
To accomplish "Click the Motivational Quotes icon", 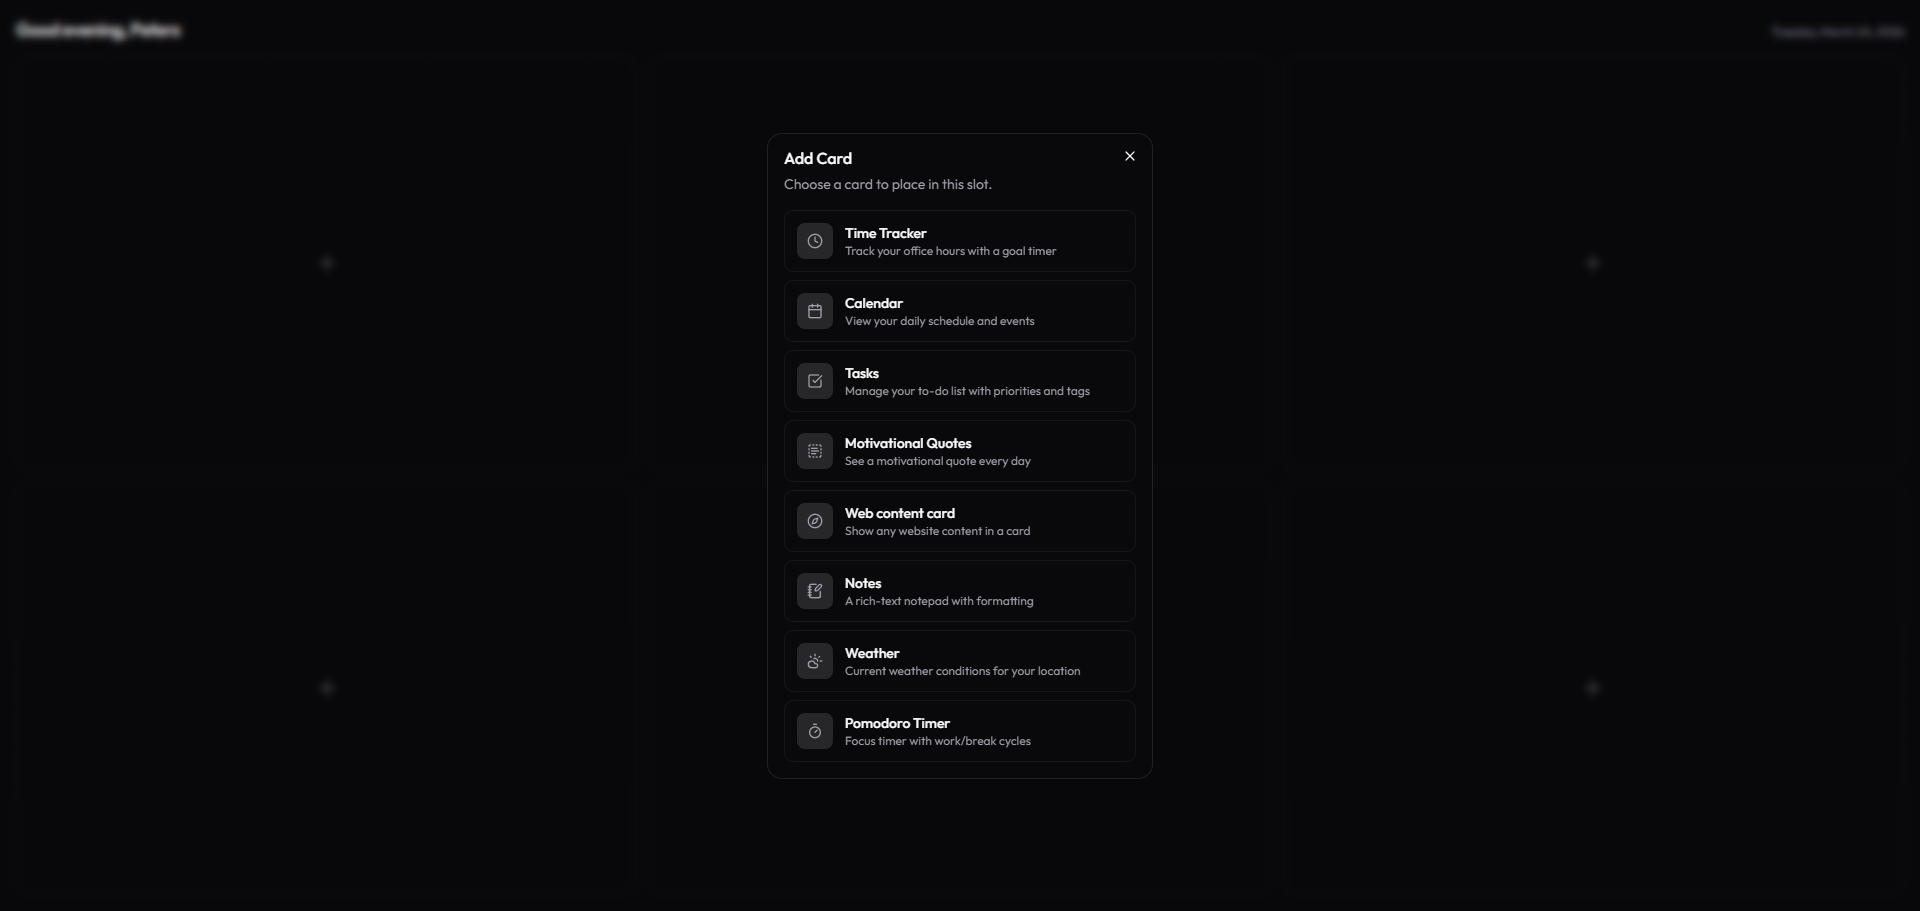I will tap(815, 451).
